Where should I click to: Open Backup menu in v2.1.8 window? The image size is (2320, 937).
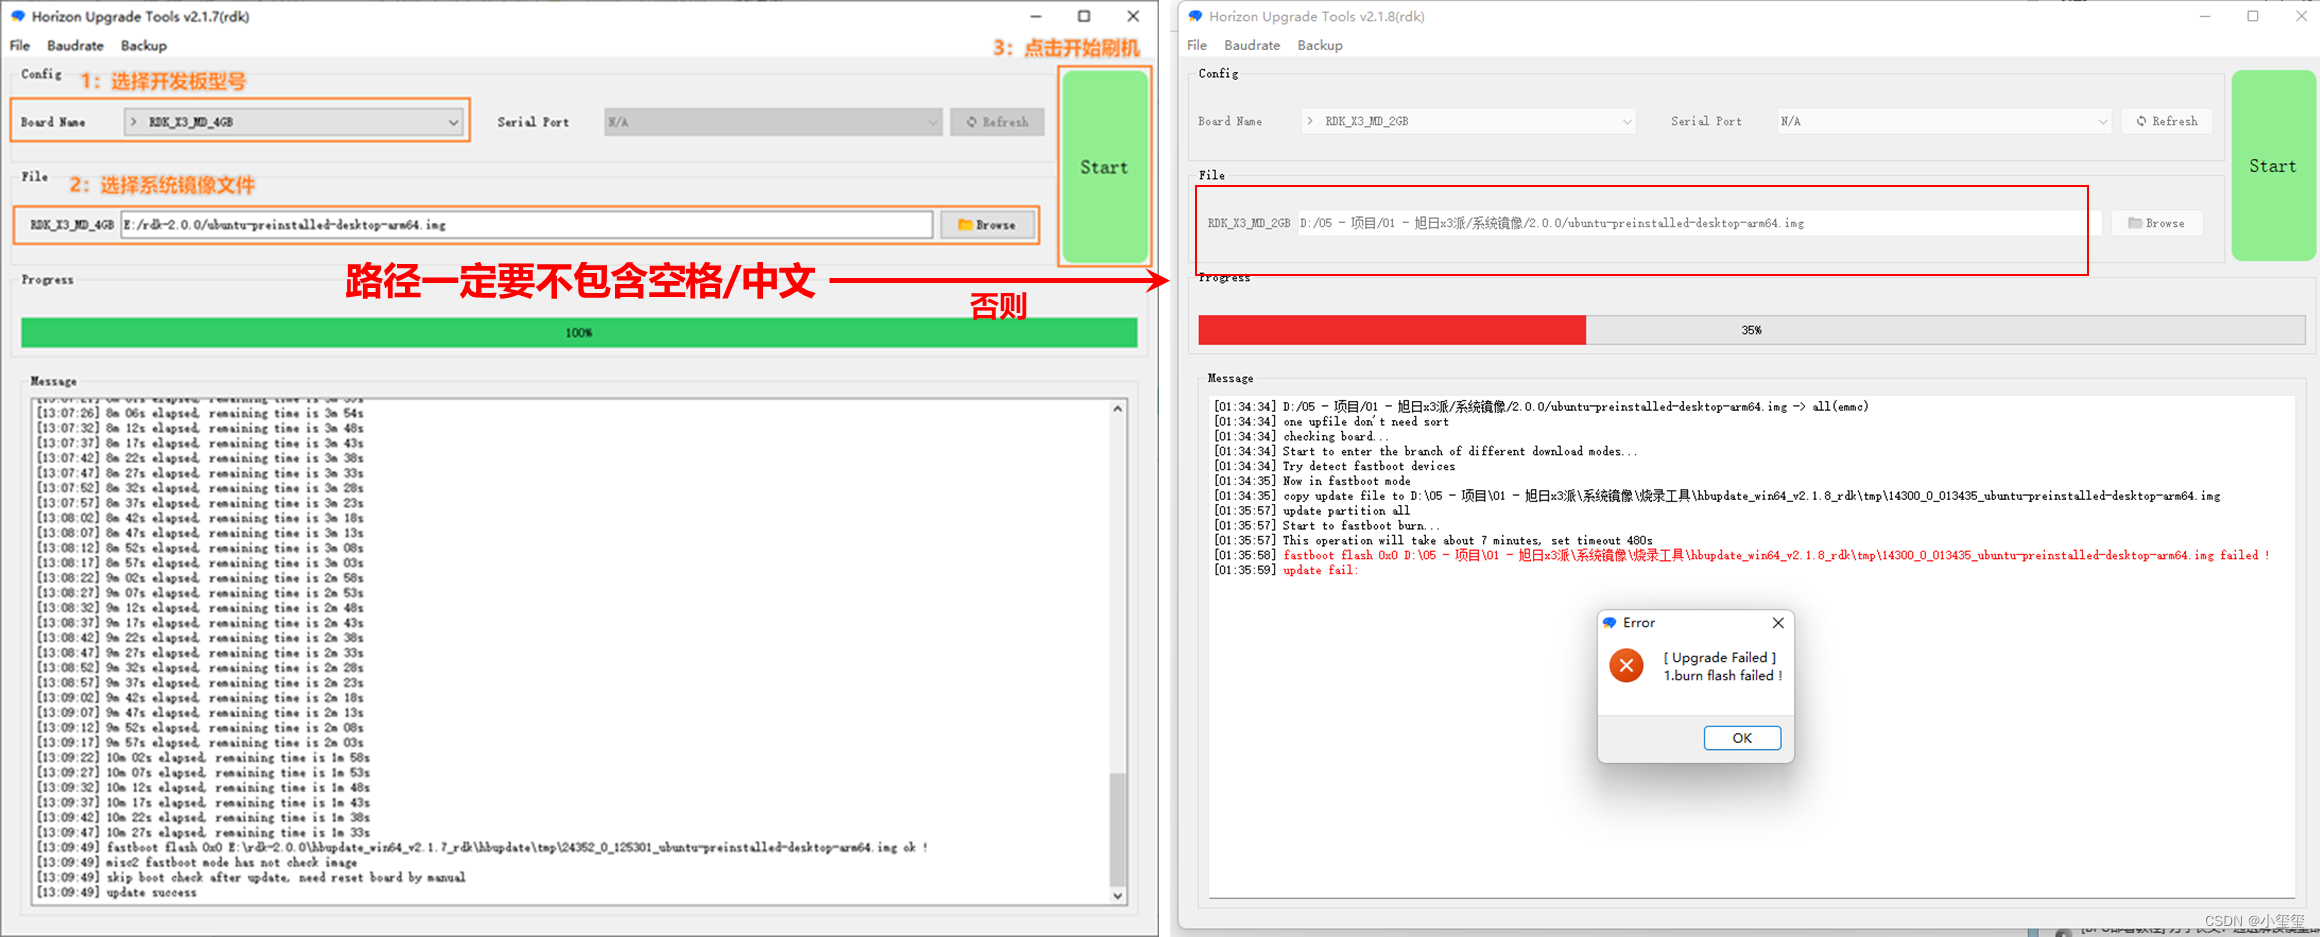point(1320,45)
